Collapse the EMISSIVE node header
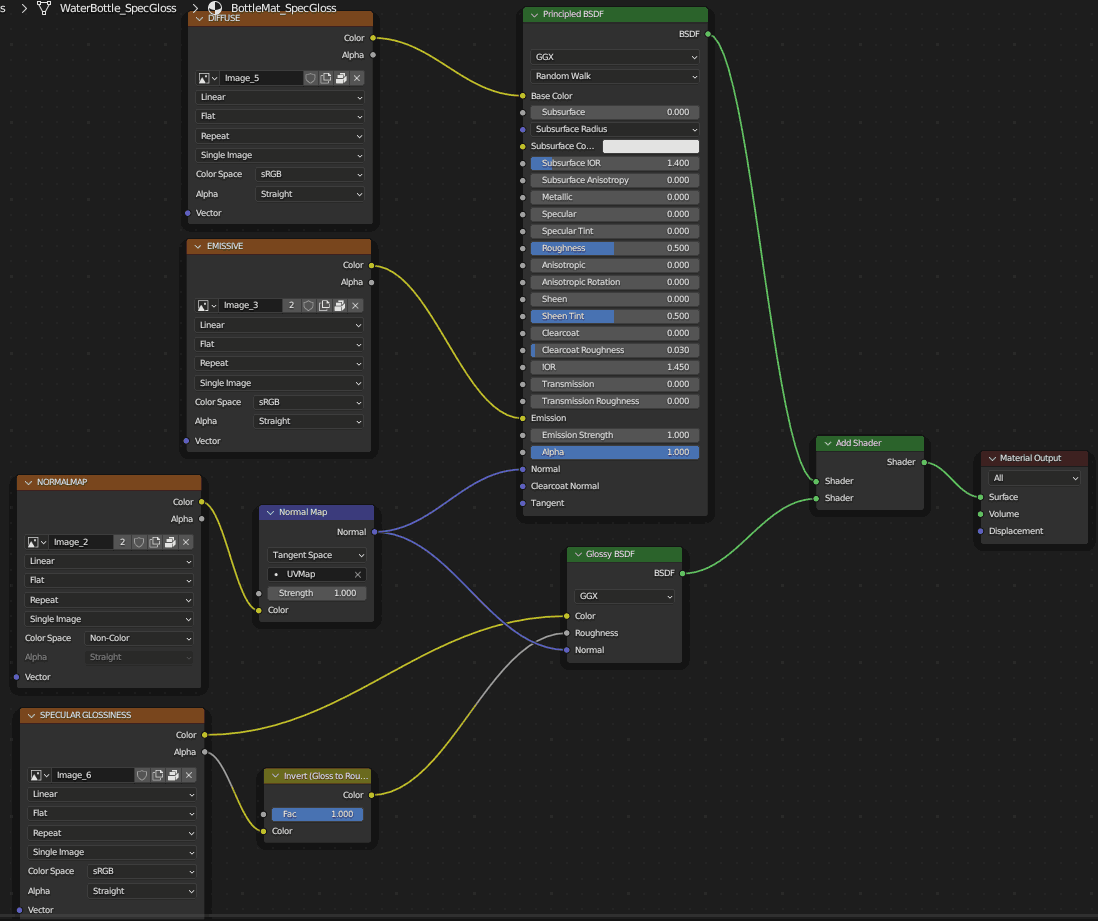The image size is (1098, 921). (x=196, y=246)
